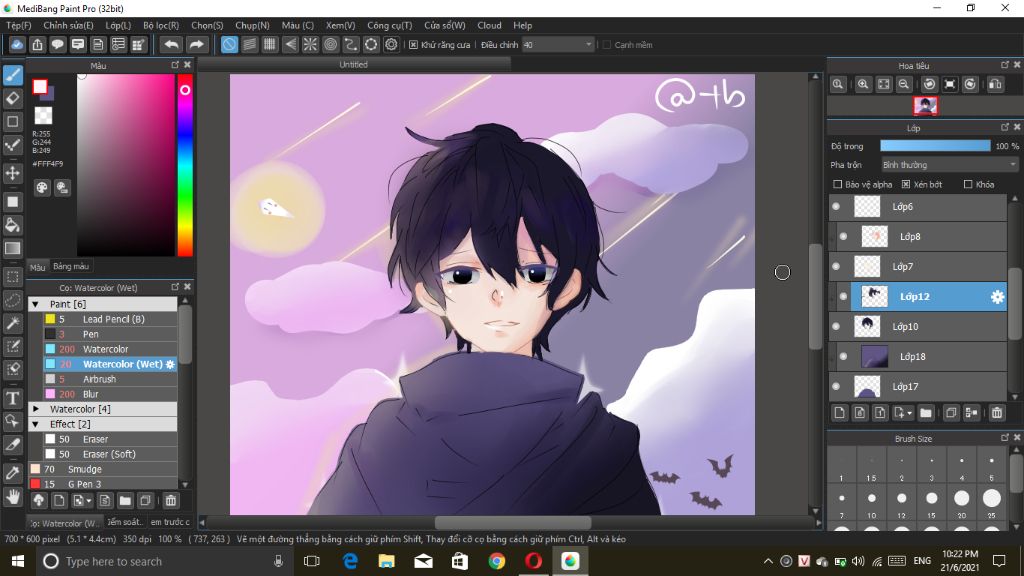Hide the Lớp10 layer
The width and height of the screenshot is (1024, 576).
click(x=836, y=327)
